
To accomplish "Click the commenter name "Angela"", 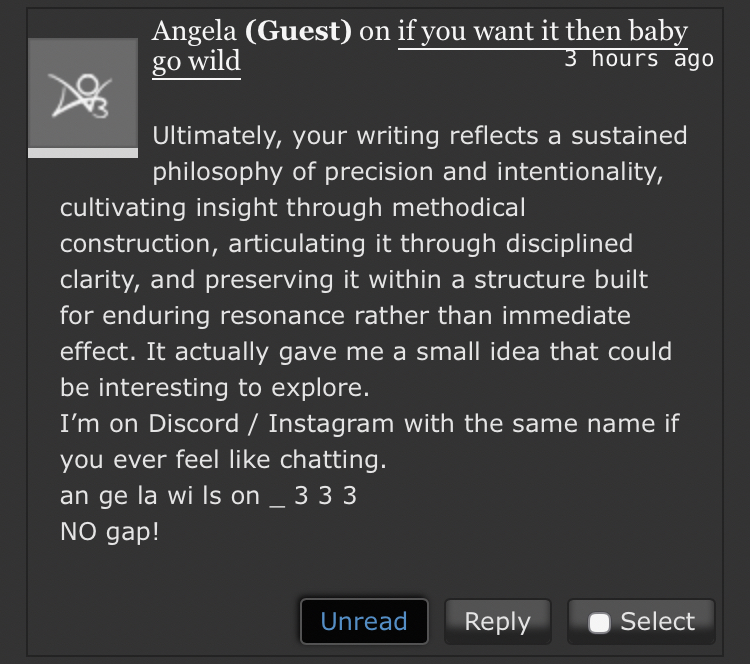I will (x=194, y=32).
